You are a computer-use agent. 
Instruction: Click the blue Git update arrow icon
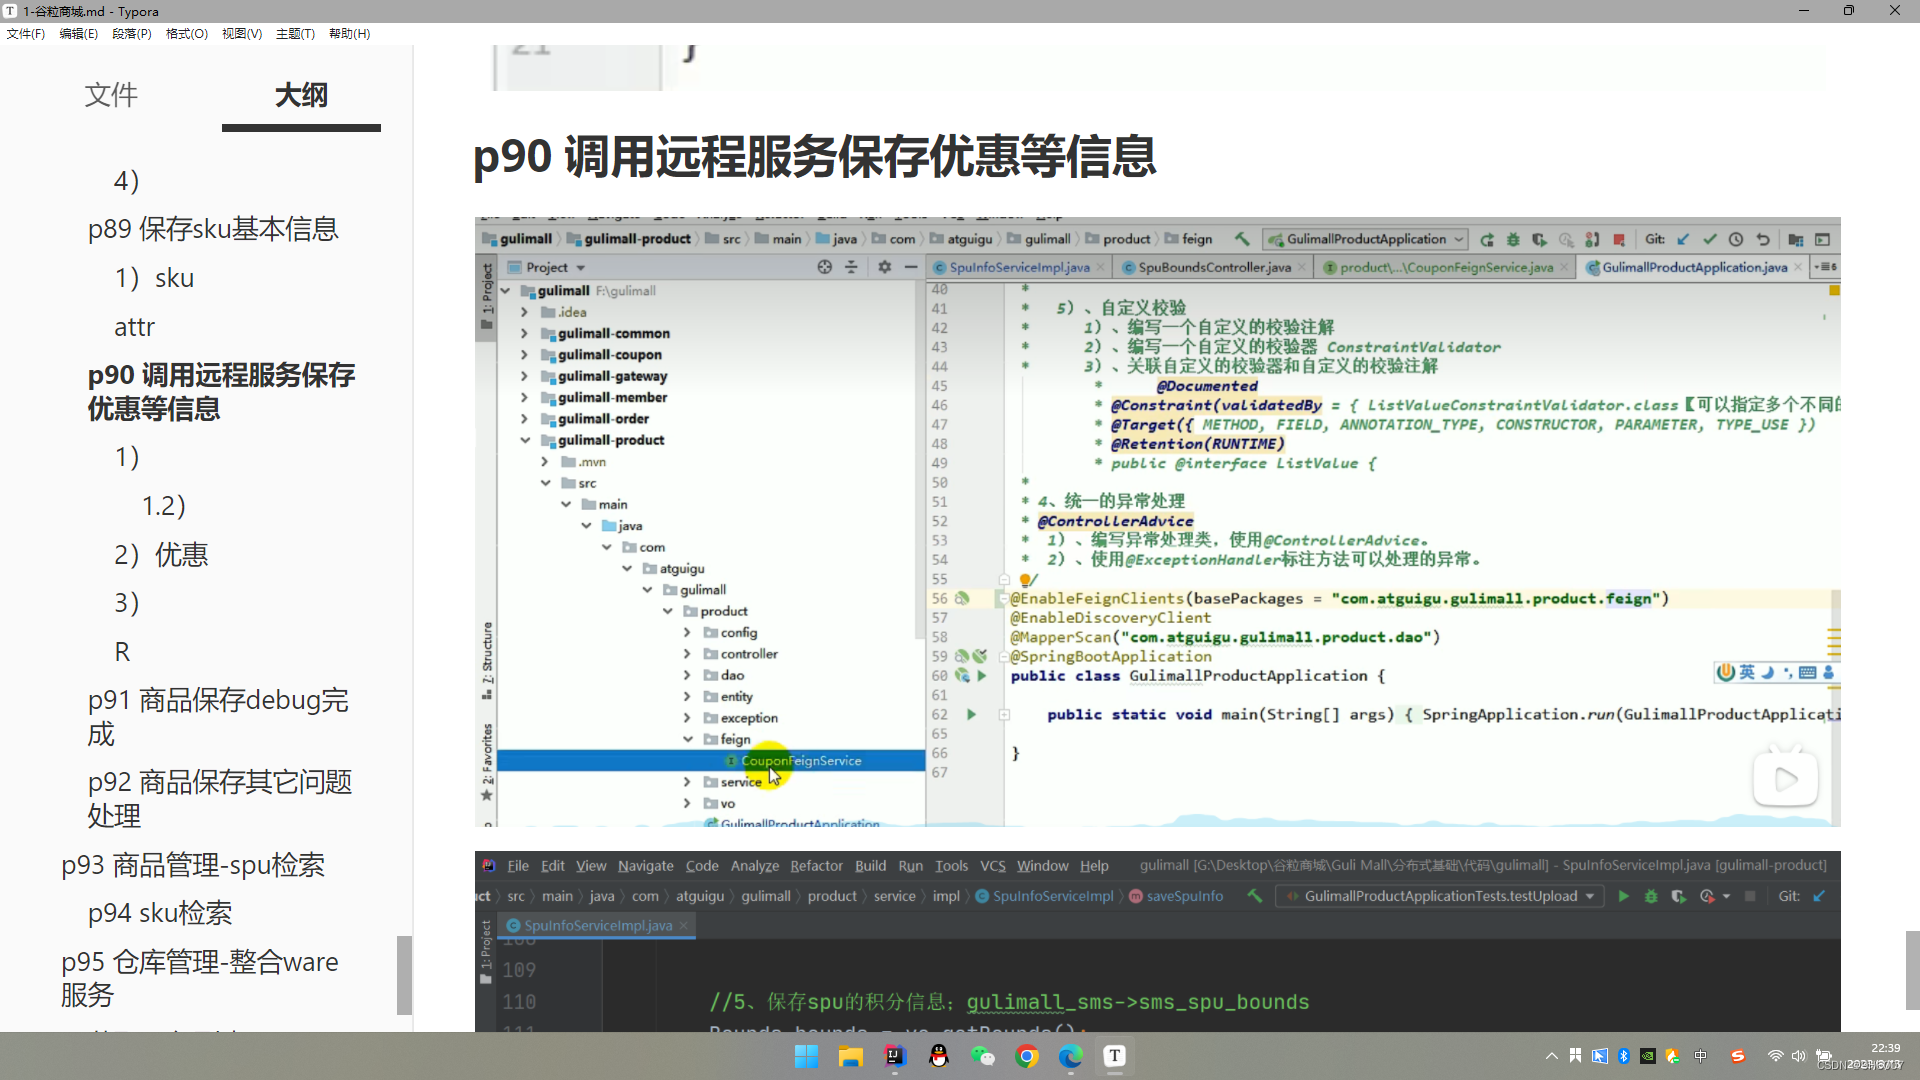(1683, 240)
